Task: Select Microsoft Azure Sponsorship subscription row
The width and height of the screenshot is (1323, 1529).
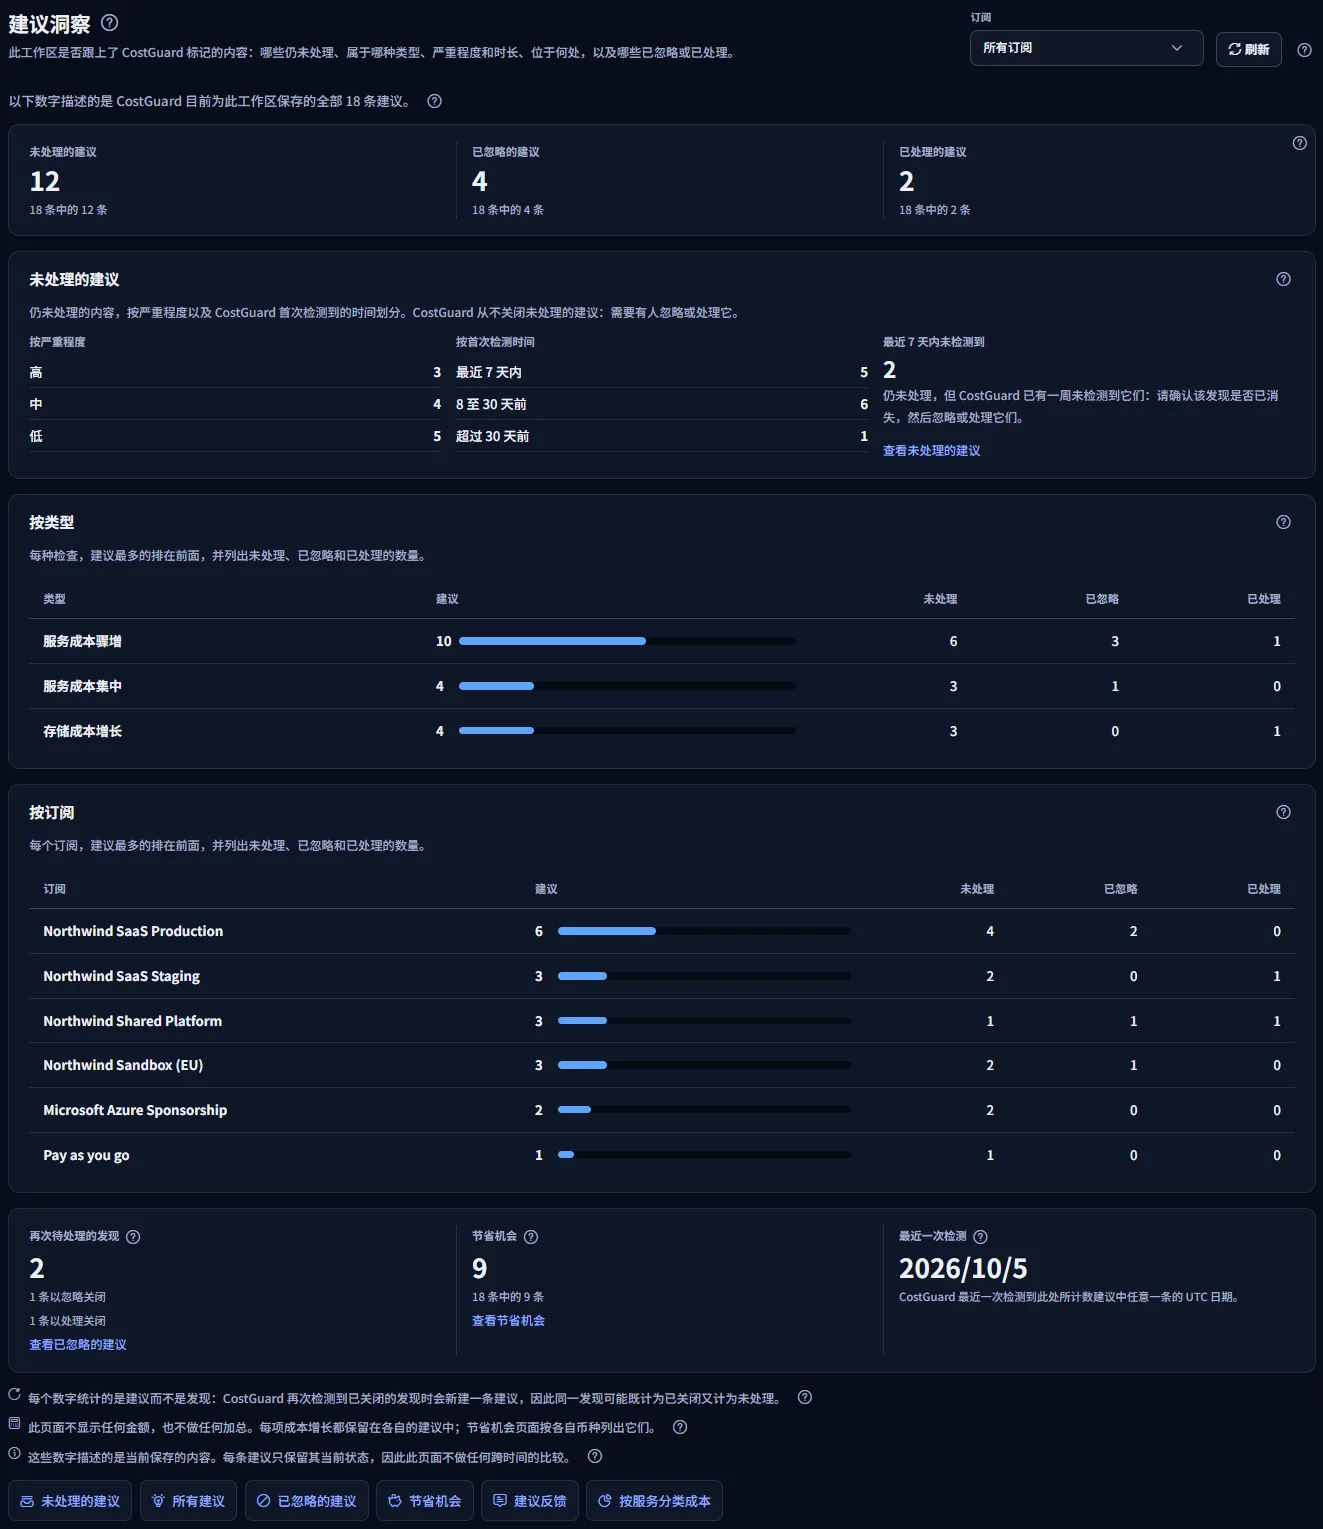Action: [661, 1110]
